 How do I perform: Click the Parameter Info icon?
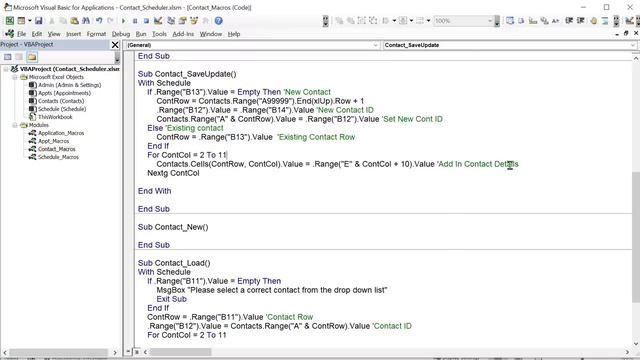click(x=544, y=21)
